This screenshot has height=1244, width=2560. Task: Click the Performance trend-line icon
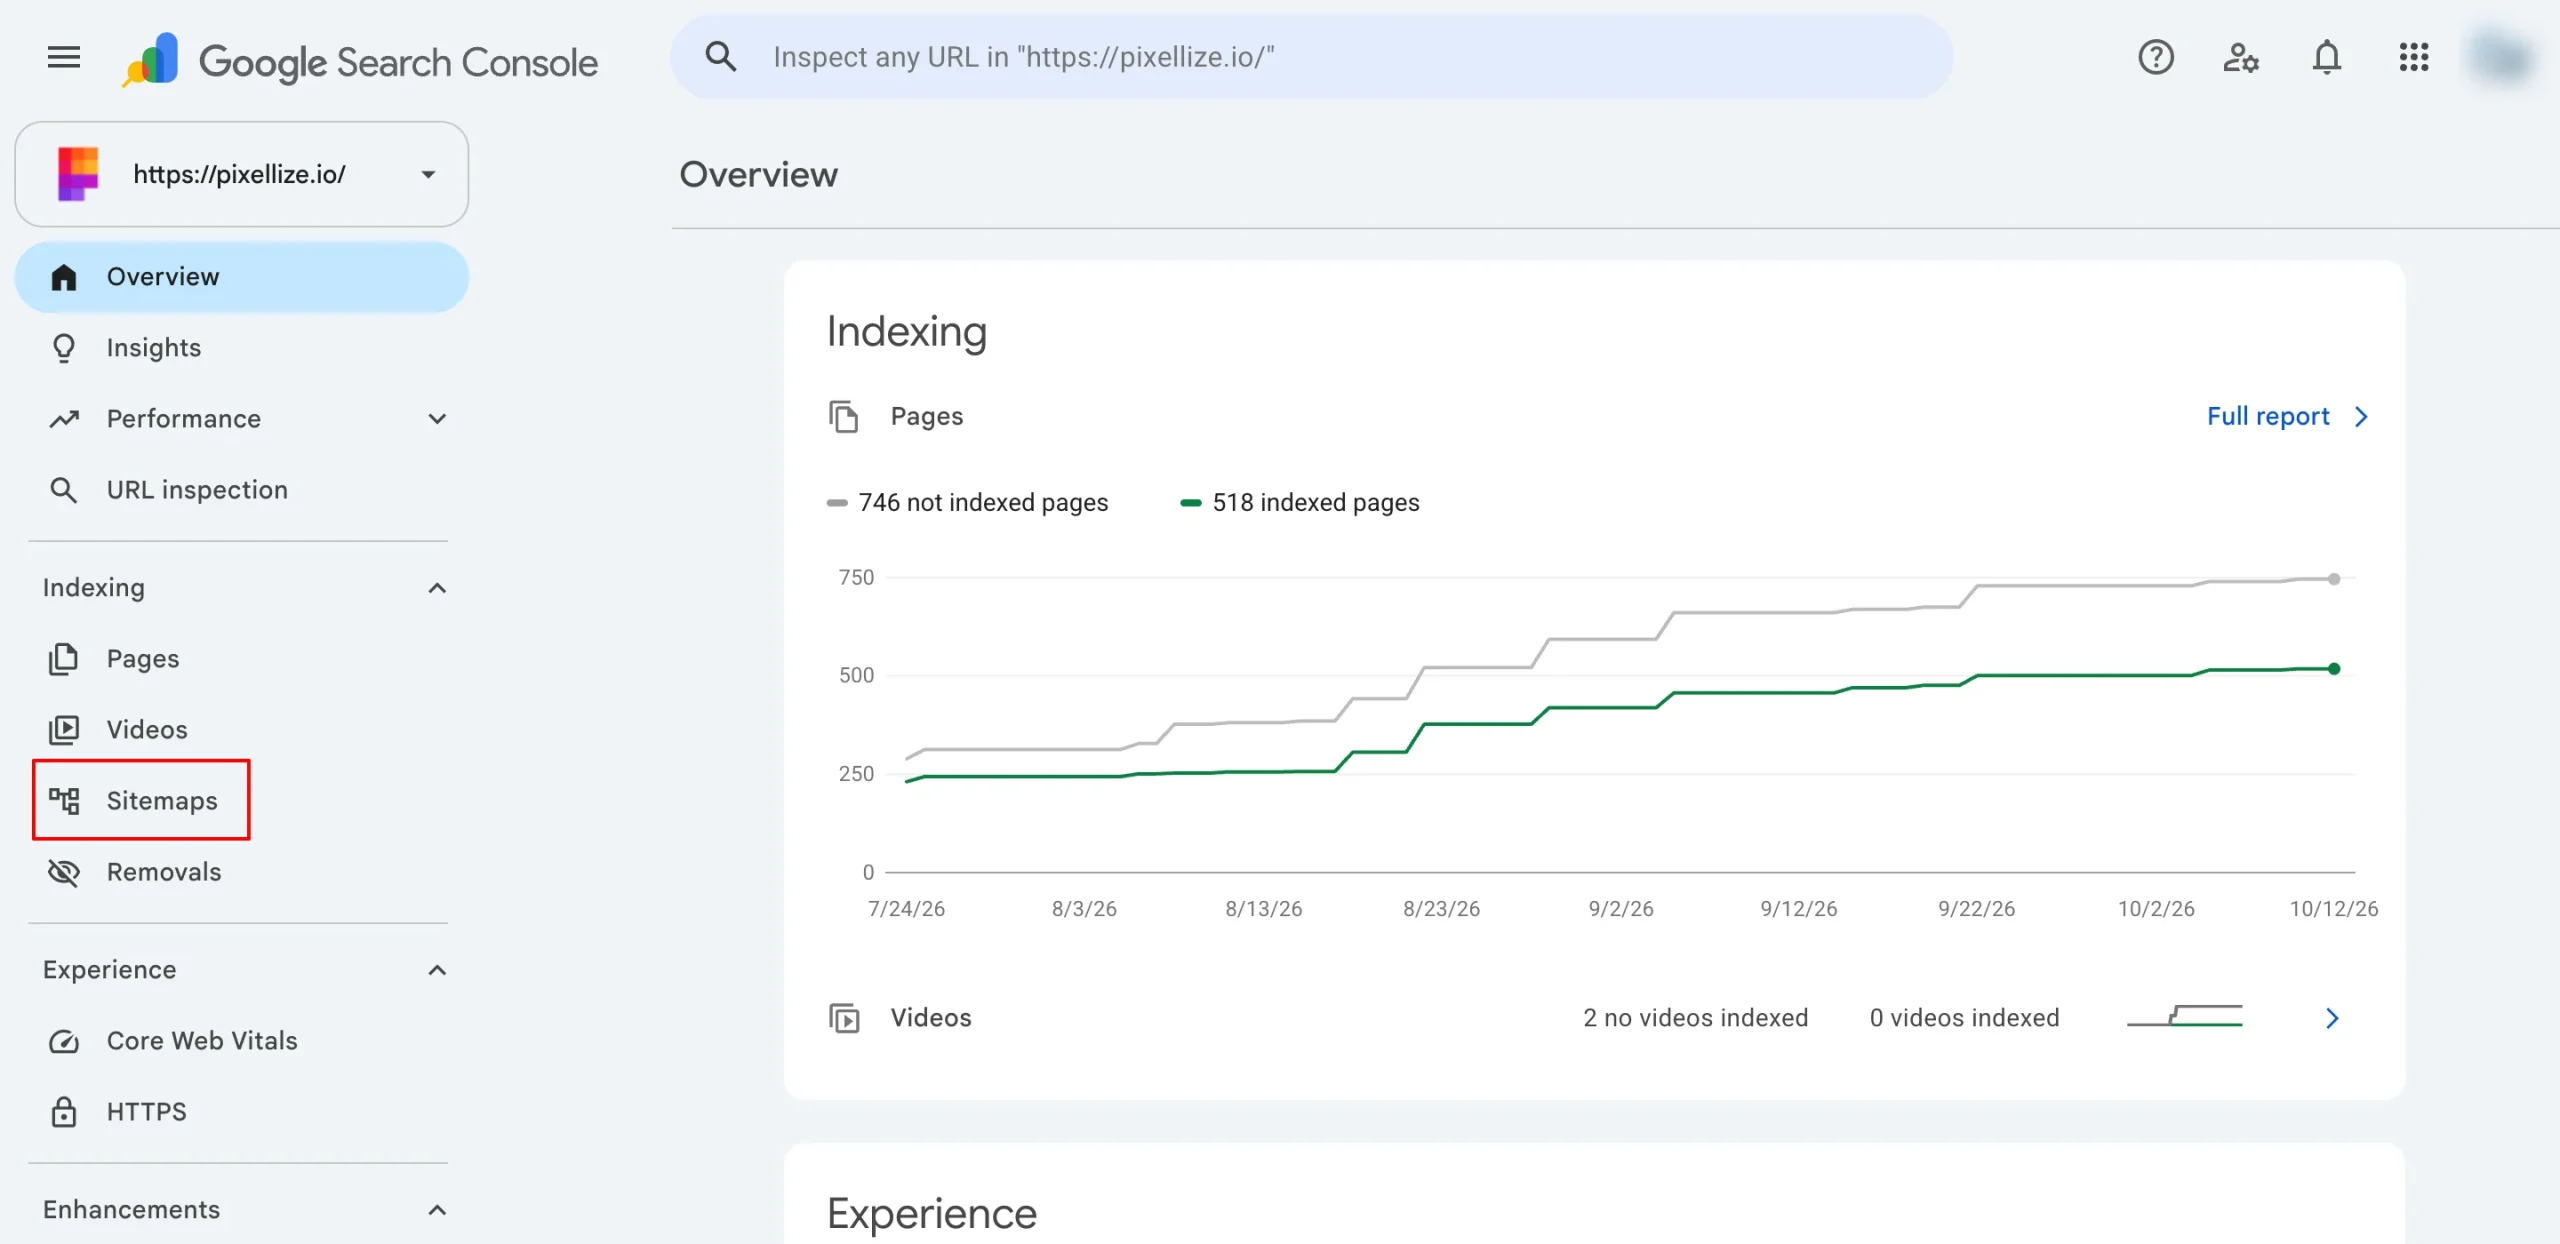64,419
